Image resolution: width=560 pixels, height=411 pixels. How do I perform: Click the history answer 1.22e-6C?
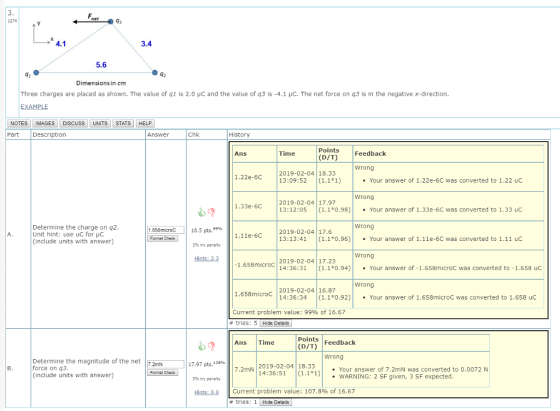point(248,177)
